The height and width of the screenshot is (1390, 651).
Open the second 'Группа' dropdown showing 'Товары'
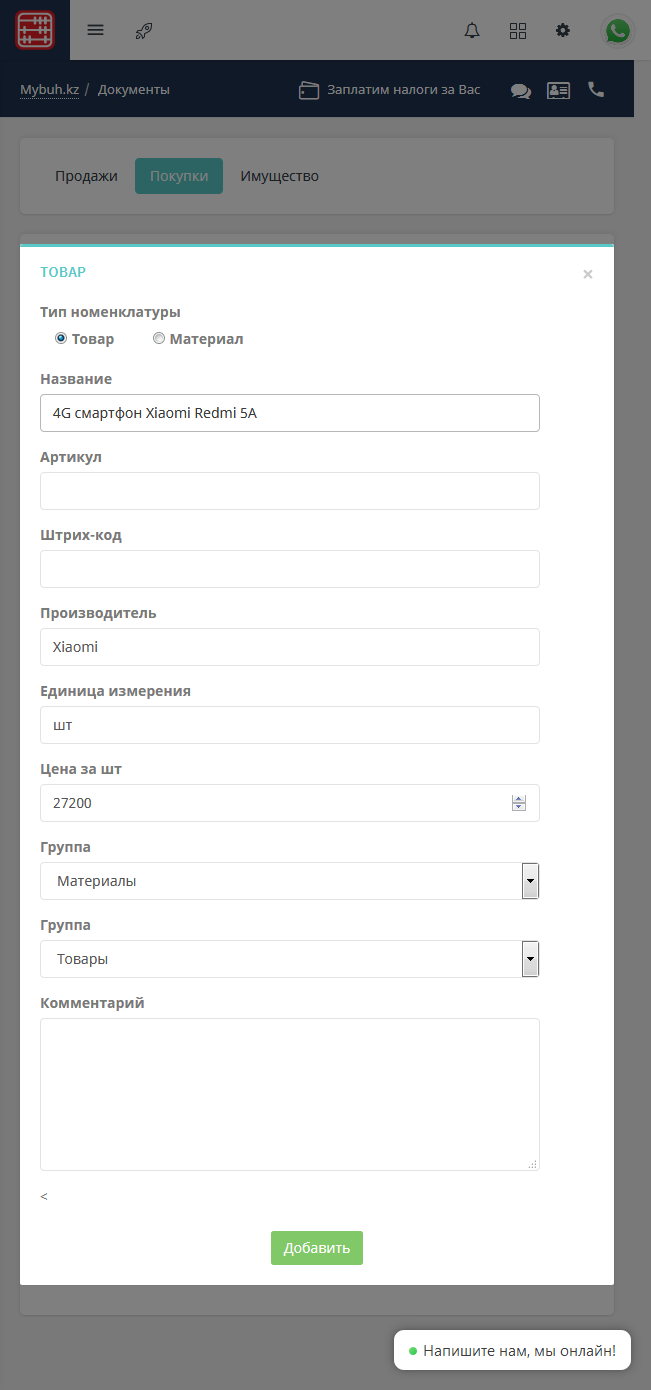(x=529, y=959)
